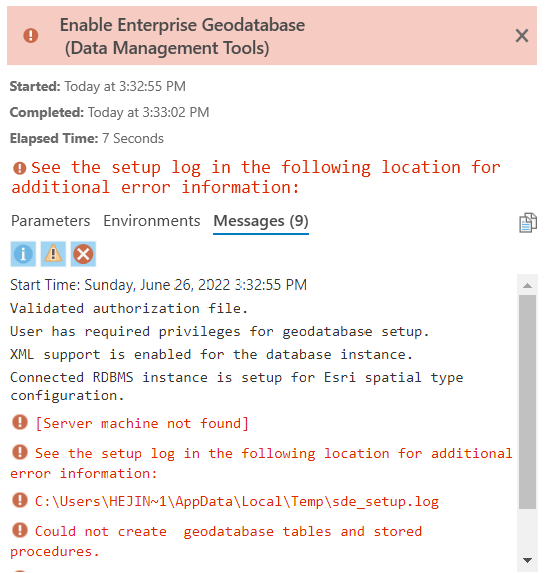Click the Start Time message line
The width and height of the screenshot is (545, 573).
158,285
